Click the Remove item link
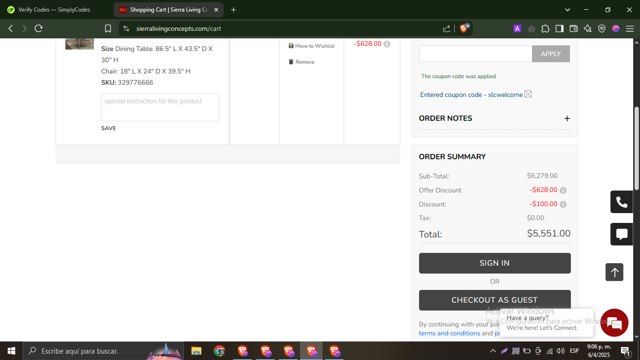The image size is (640, 360). [302, 62]
